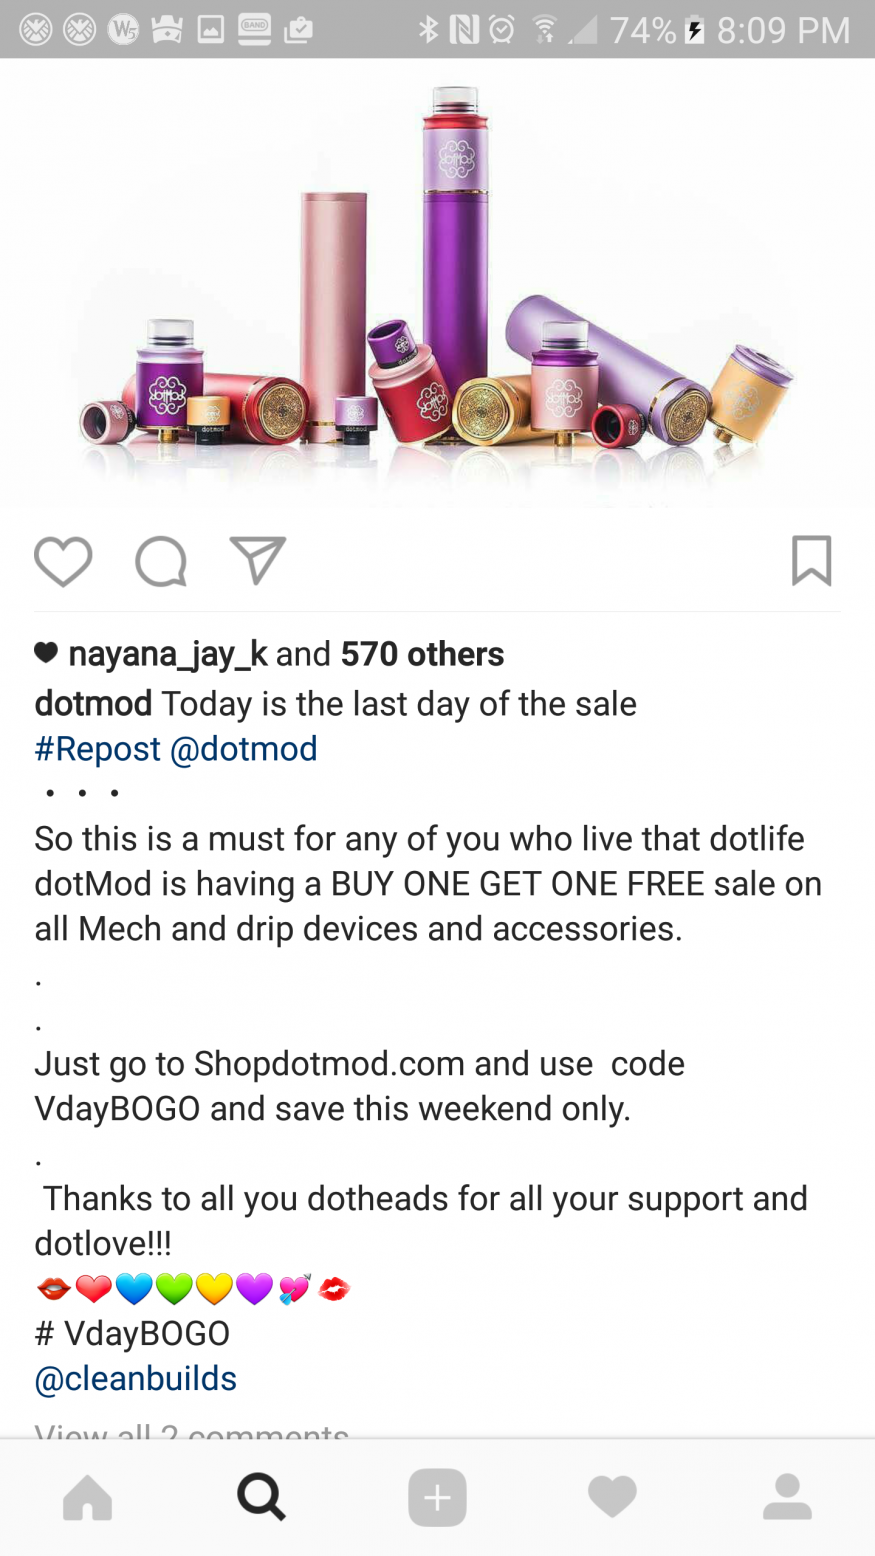875x1556 pixels.
Task: View the 570 others who liked
Action: pyautogui.click(x=422, y=654)
